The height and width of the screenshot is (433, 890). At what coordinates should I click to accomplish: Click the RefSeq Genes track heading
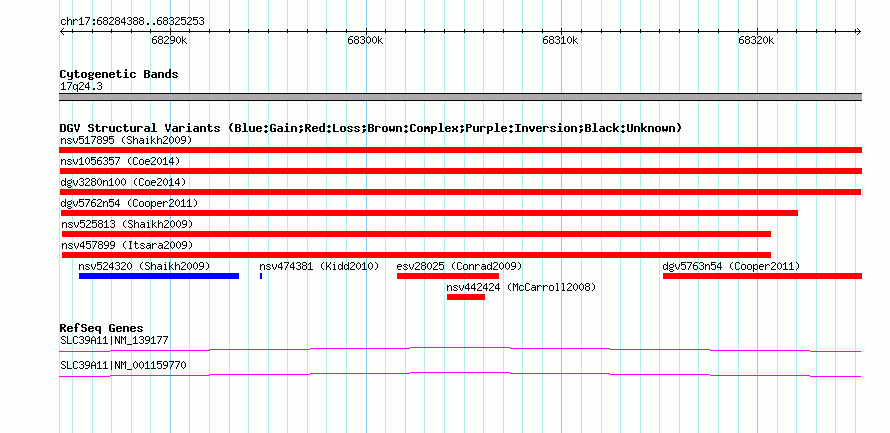pyautogui.click(x=101, y=329)
